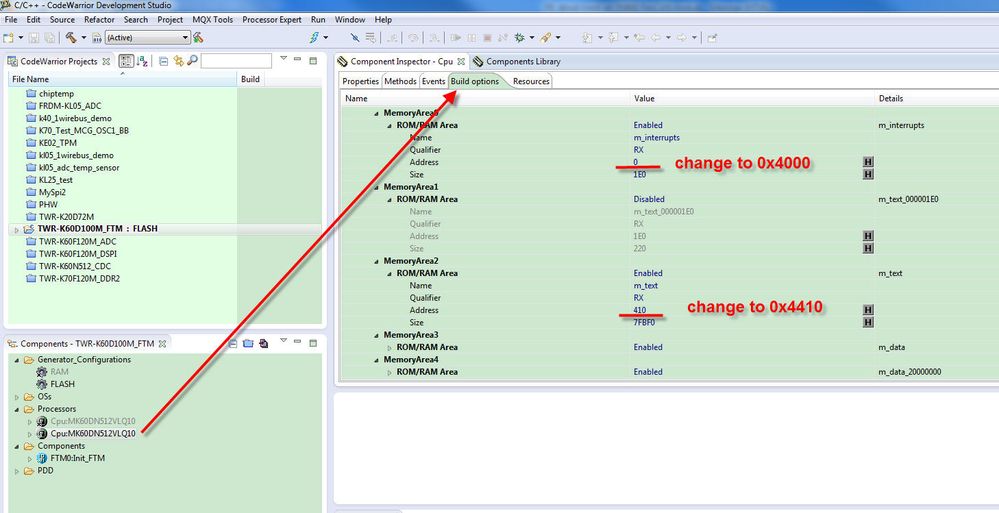Open the Active build configuration combo box

(x=147, y=38)
